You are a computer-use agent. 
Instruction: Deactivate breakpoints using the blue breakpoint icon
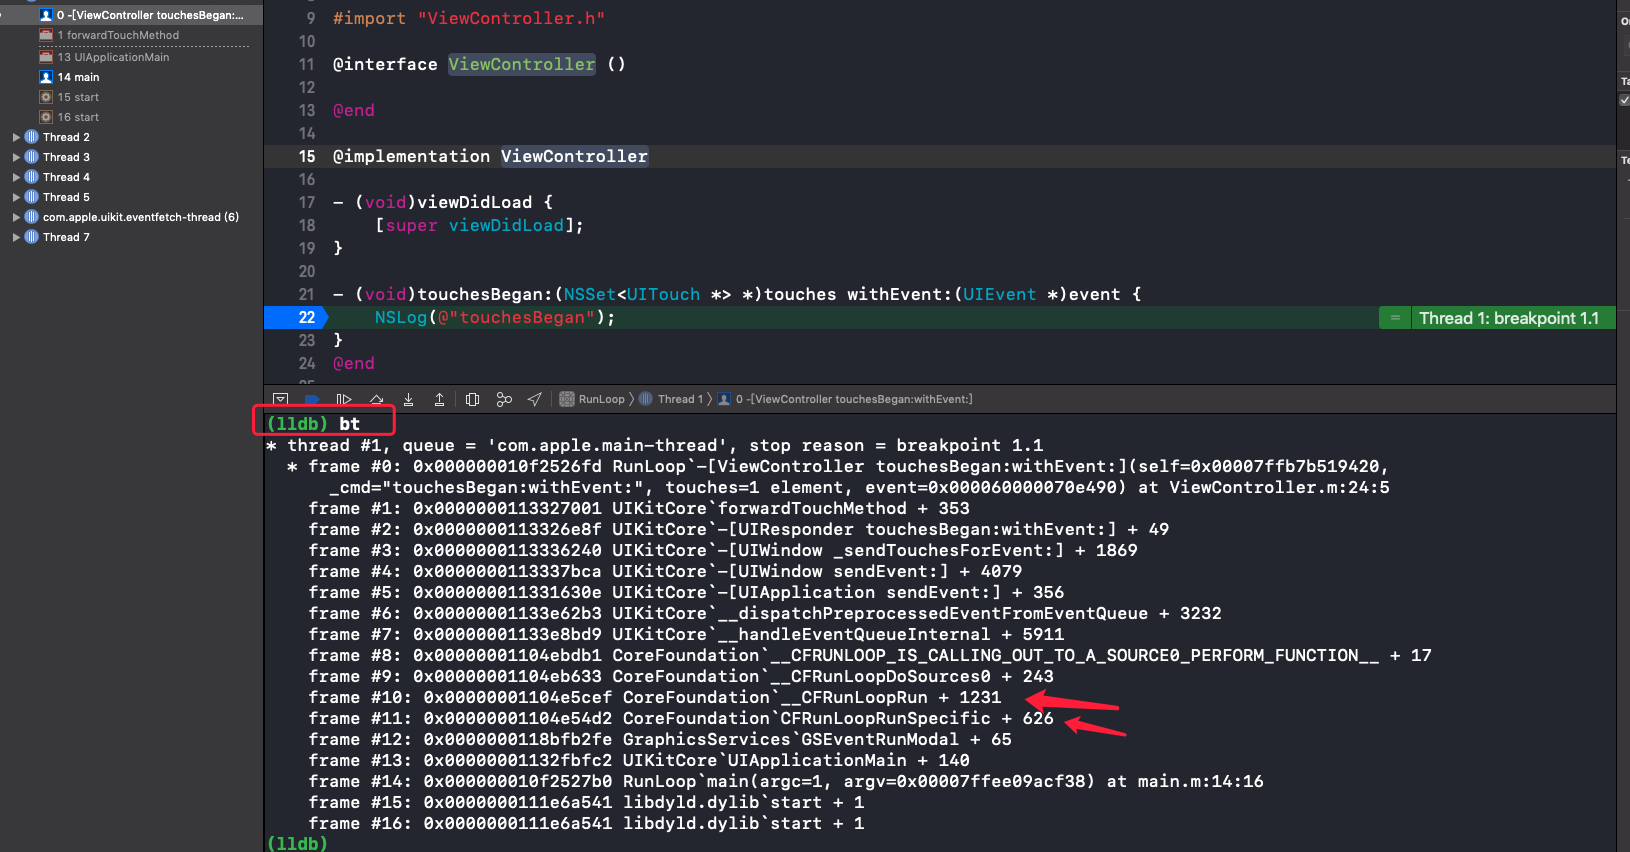pos(312,400)
